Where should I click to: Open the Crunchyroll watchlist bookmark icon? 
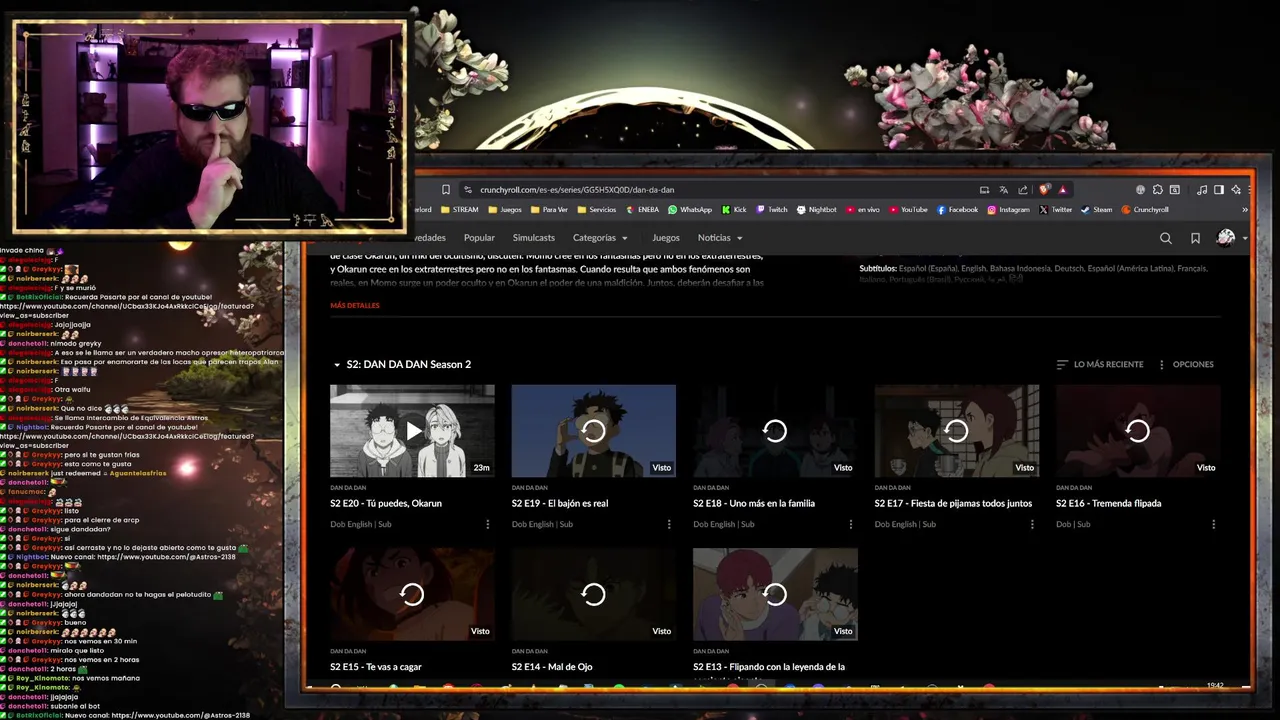(x=1195, y=238)
